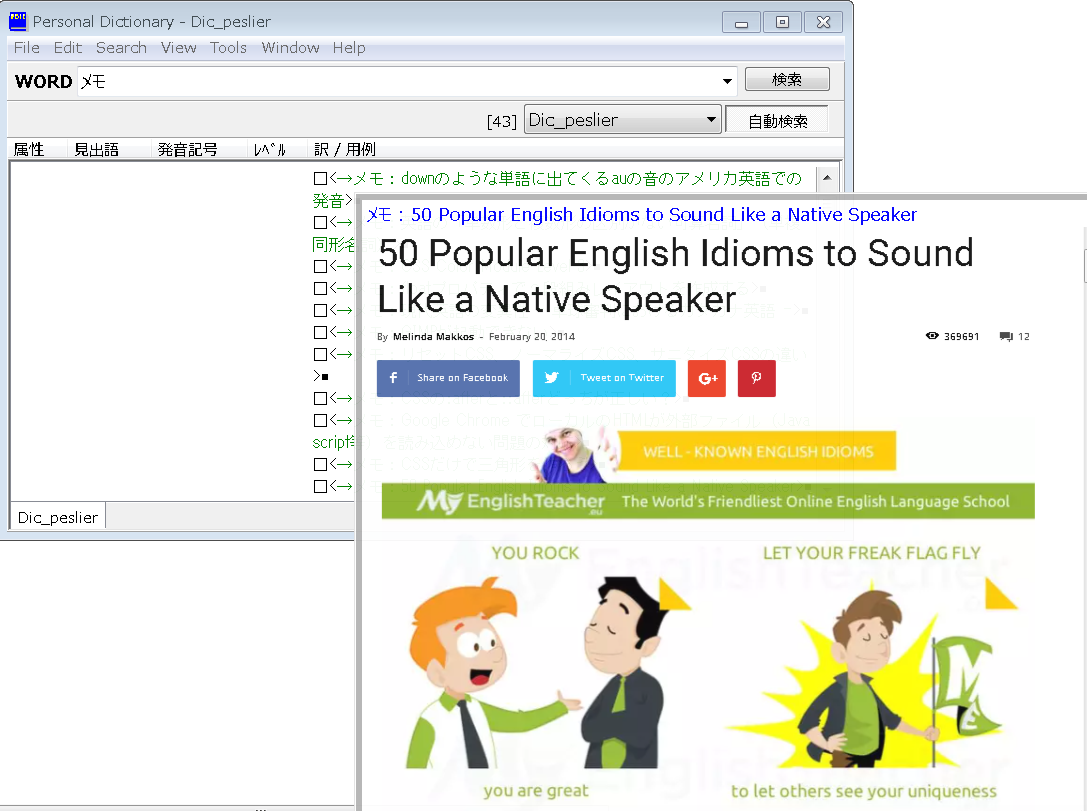Click the Personal Dictionary app icon in title bar
Image resolution: width=1087 pixels, height=811 pixels.
pyautogui.click(x=16, y=21)
